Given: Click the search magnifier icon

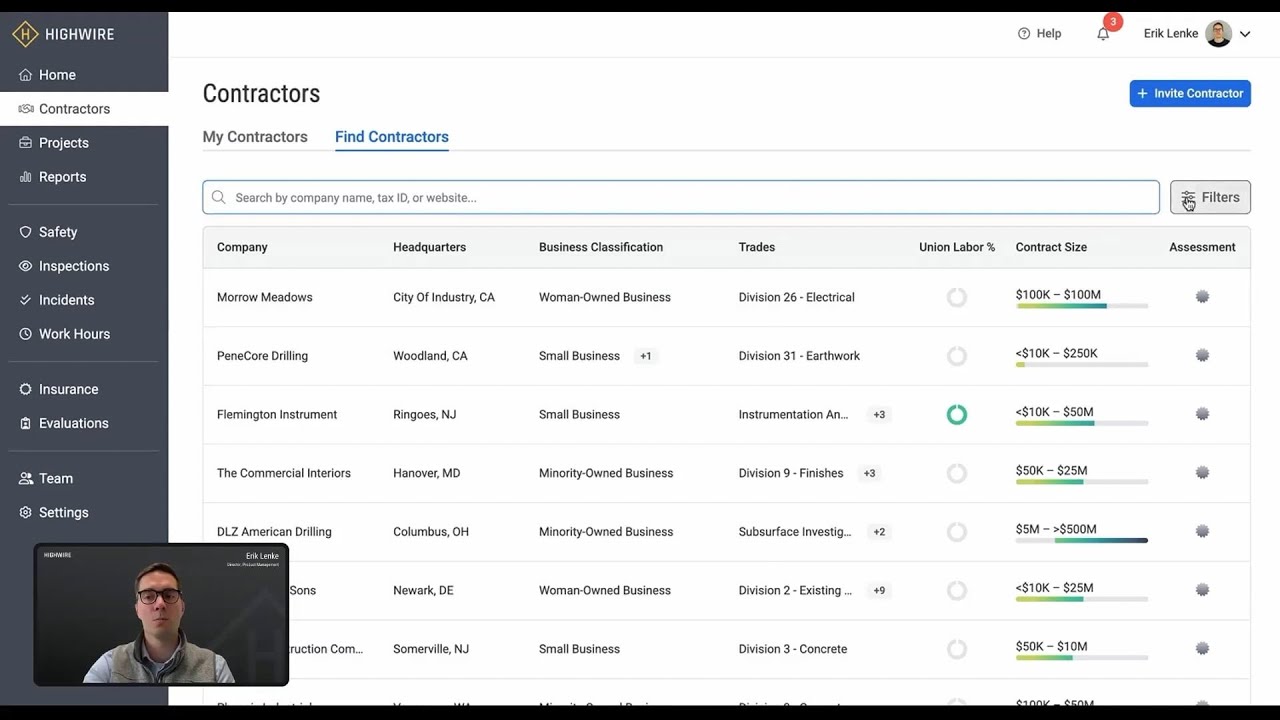Looking at the screenshot, I should (219, 197).
